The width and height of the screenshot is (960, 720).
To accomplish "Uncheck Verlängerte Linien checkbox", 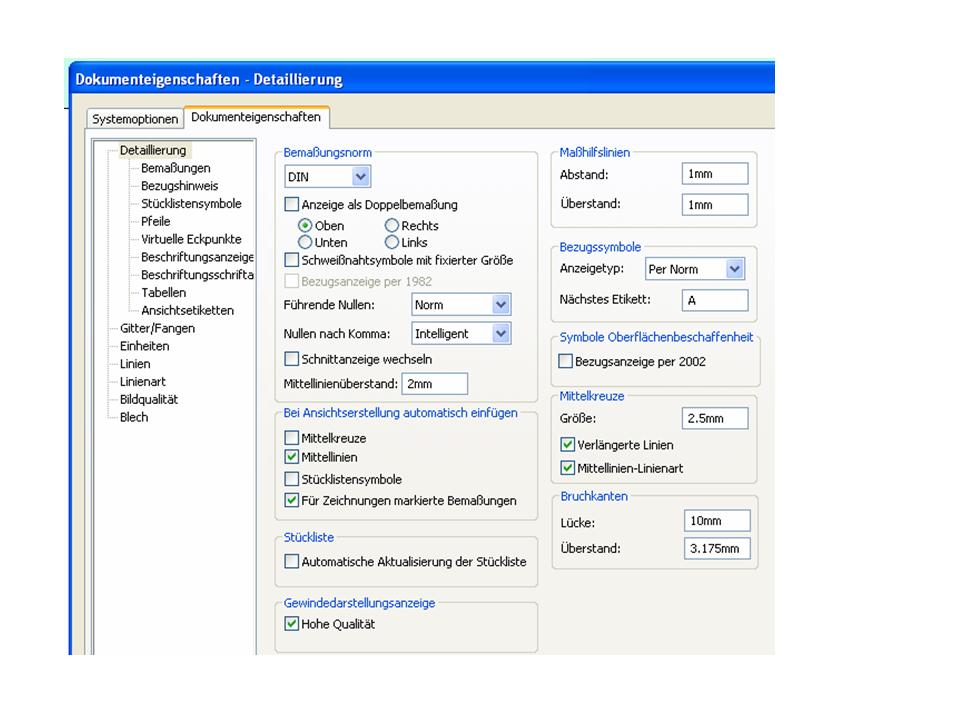I will 568,444.
